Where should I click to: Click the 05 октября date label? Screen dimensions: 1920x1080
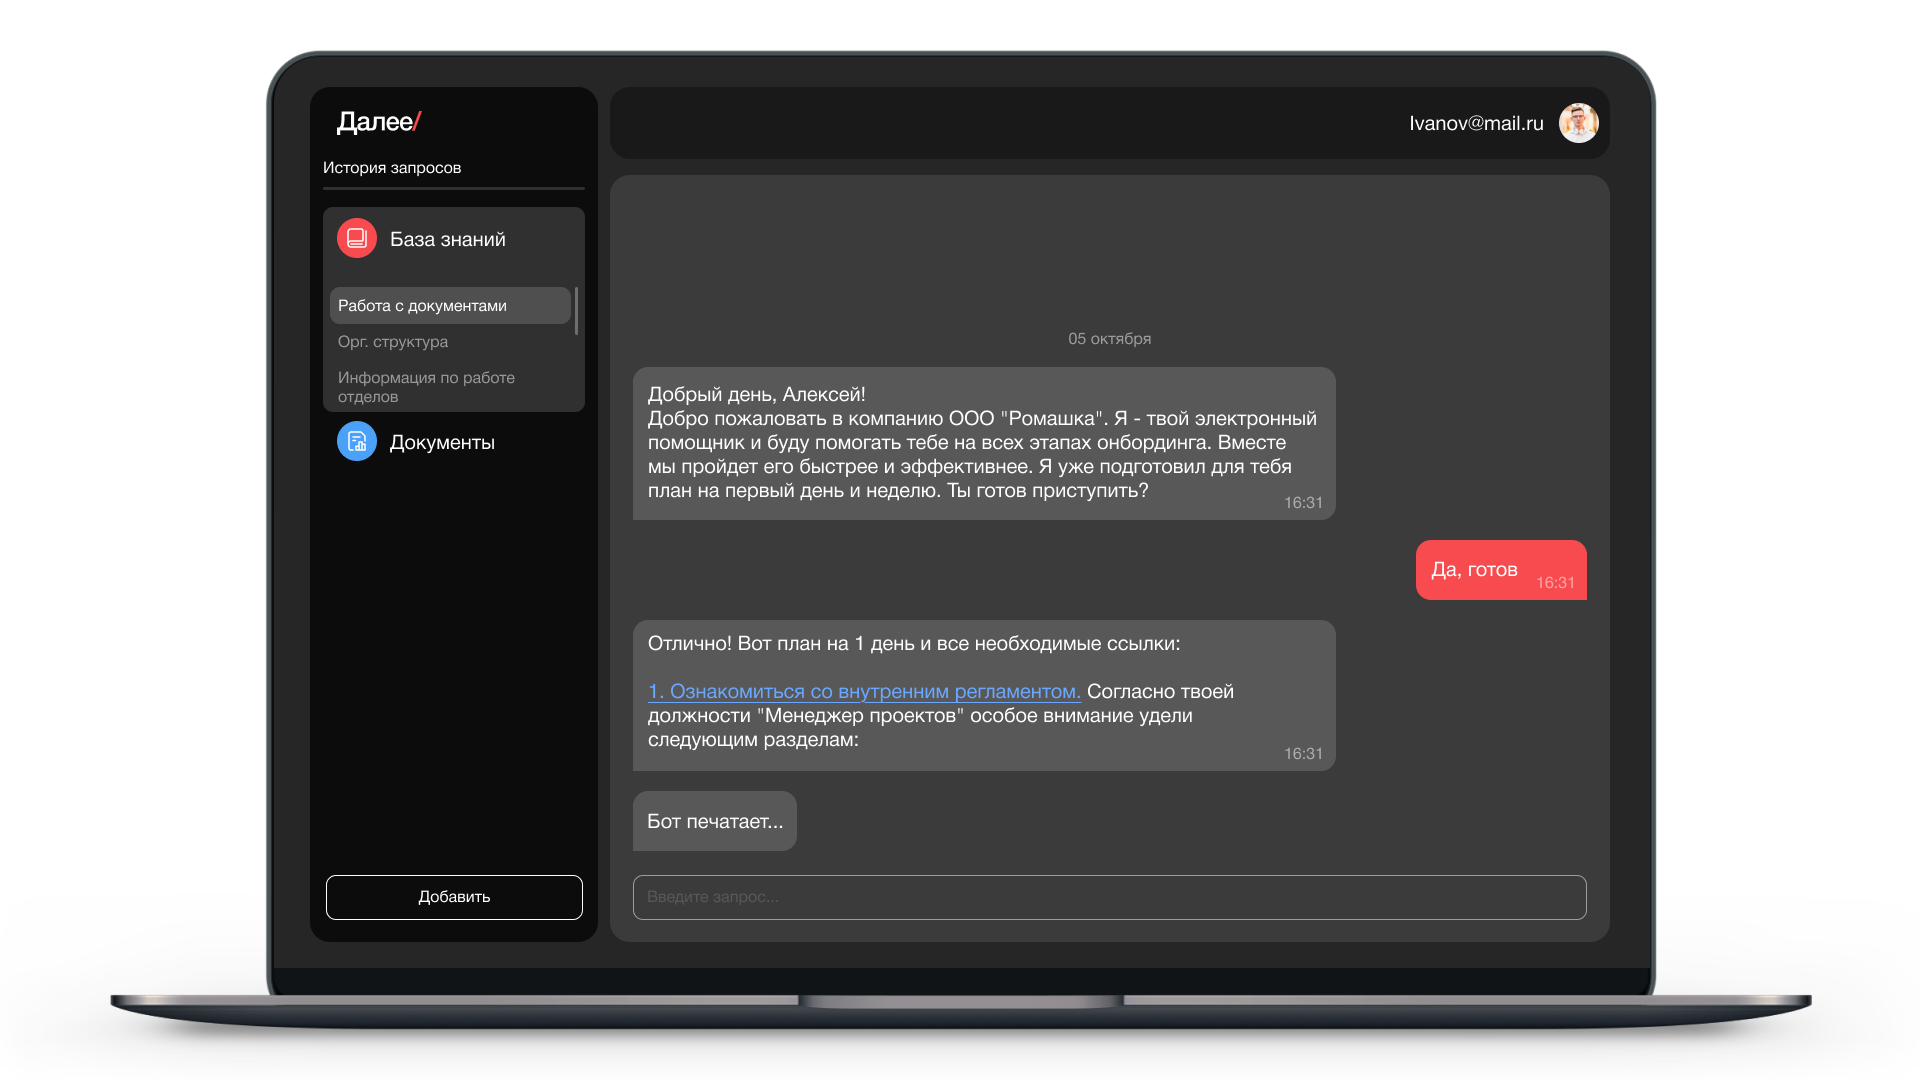pos(1109,338)
